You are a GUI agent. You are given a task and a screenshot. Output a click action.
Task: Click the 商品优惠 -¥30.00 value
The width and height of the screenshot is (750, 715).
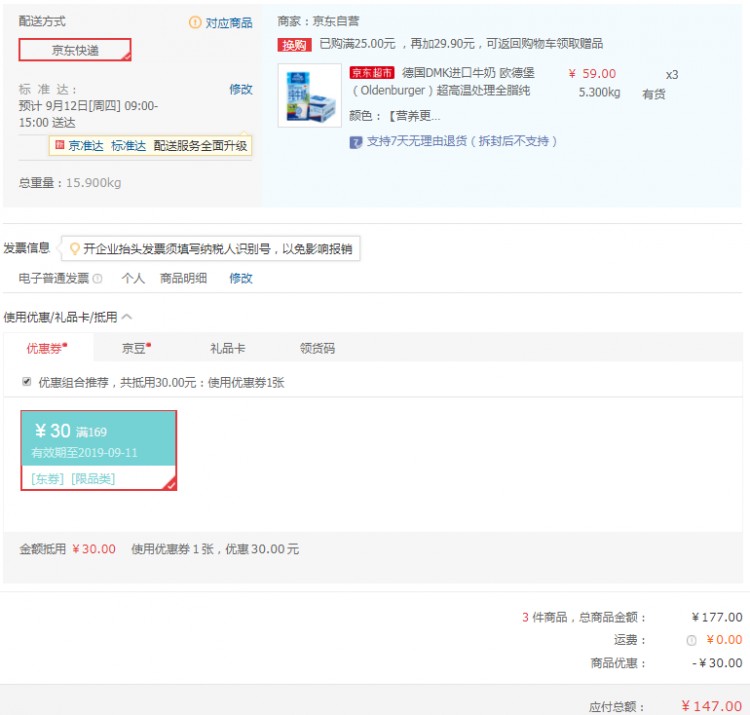click(717, 663)
